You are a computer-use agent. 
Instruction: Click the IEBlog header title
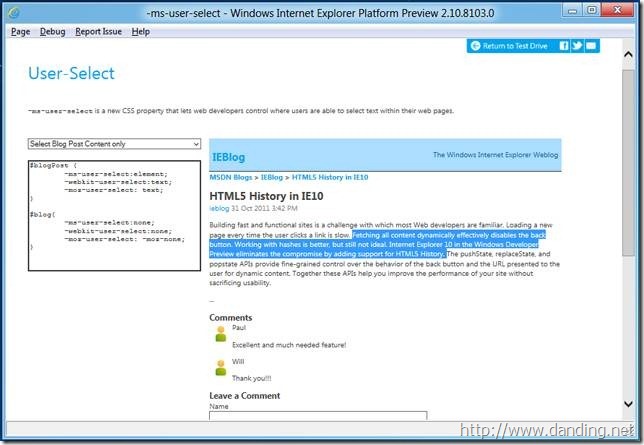(228, 157)
